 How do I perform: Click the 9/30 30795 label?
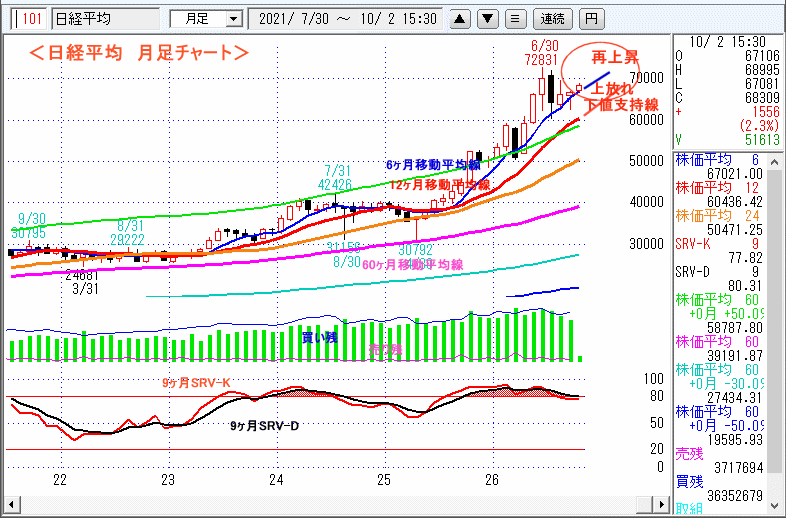29,226
